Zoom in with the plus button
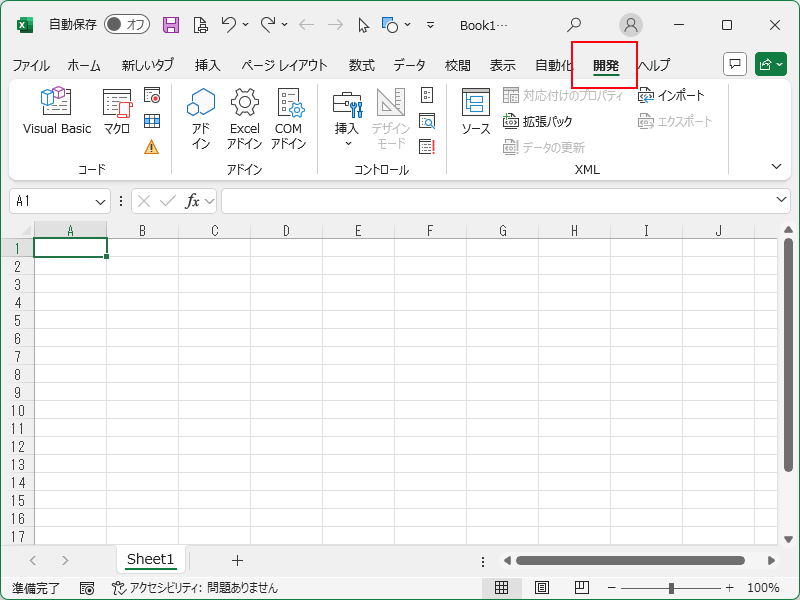Image resolution: width=800 pixels, height=600 pixels. pyautogui.click(x=730, y=588)
